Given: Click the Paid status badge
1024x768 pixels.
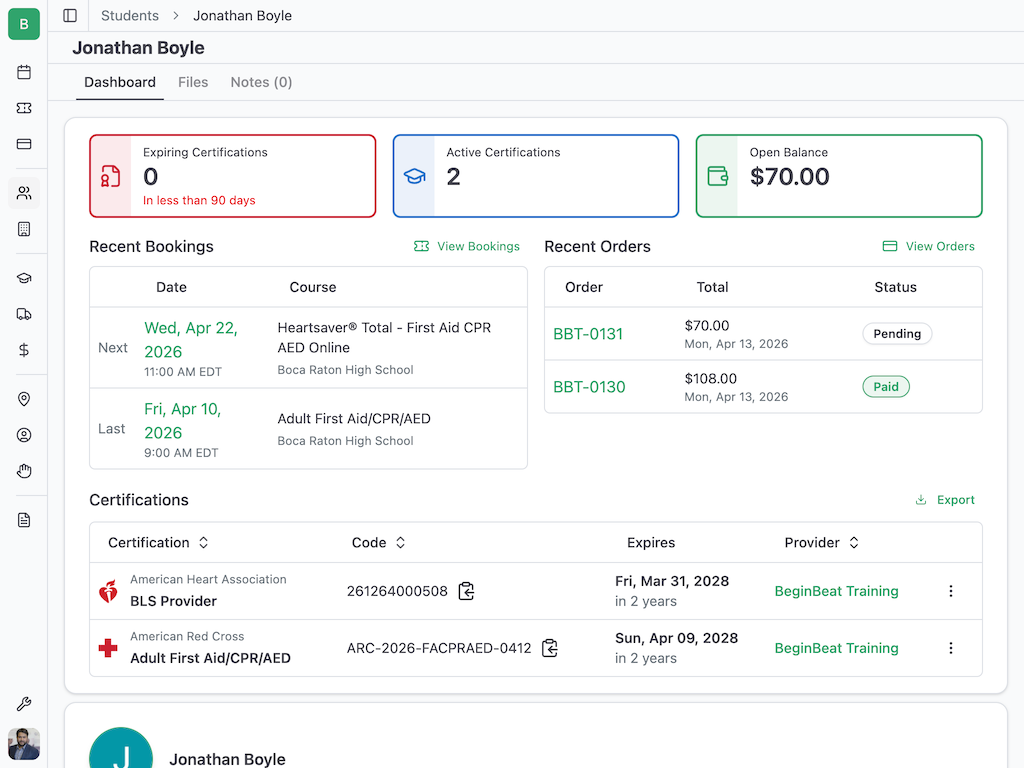Looking at the screenshot, I should click(x=886, y=387).
